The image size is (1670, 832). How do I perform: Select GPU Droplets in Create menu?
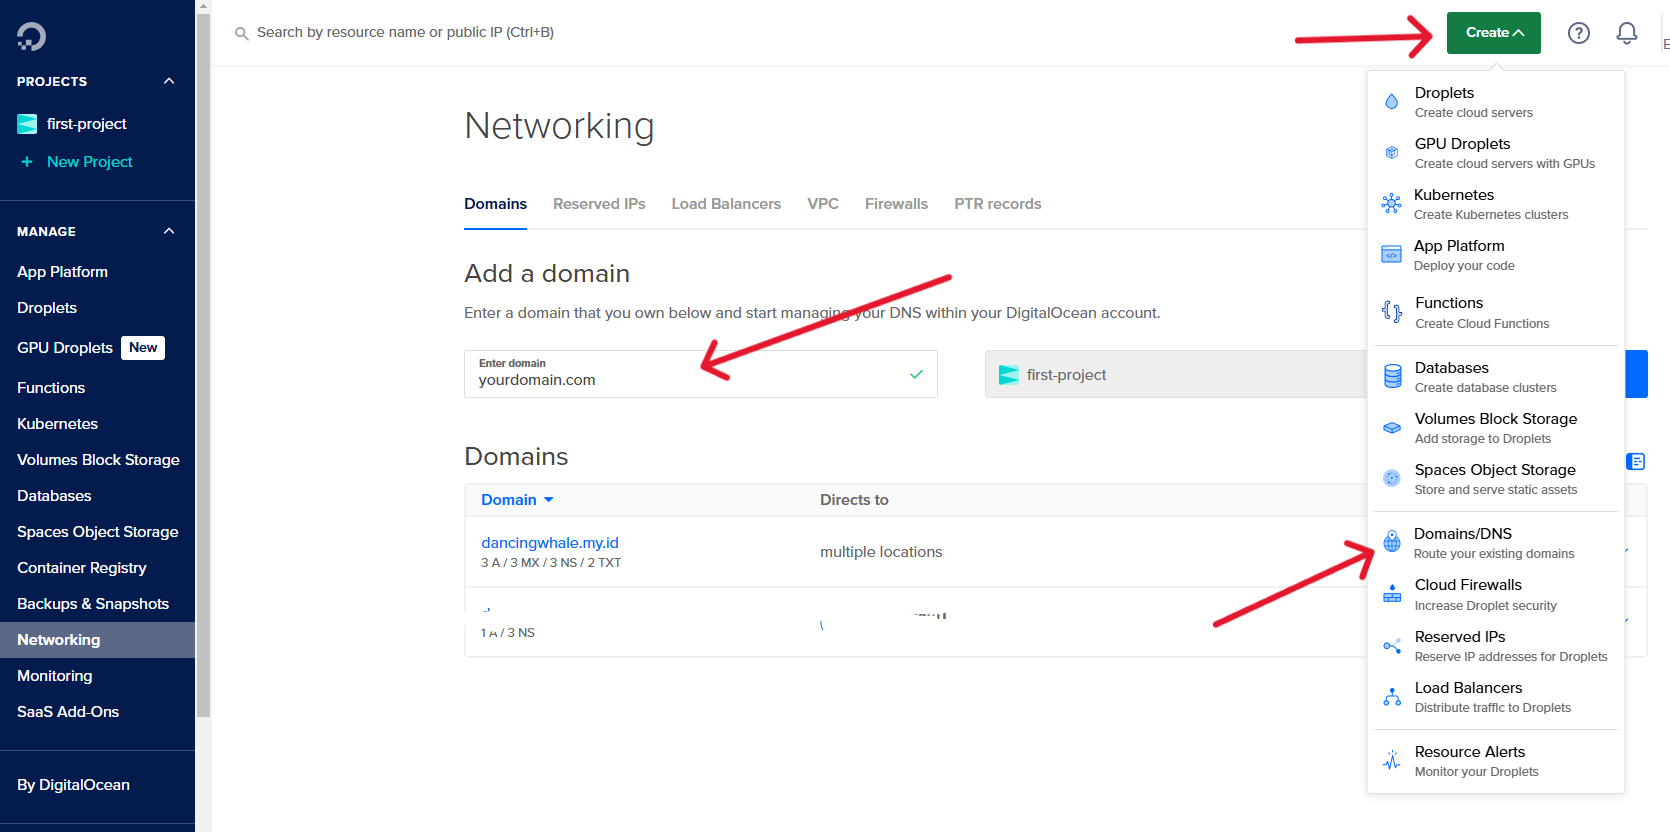click(x=1496, y=153)
